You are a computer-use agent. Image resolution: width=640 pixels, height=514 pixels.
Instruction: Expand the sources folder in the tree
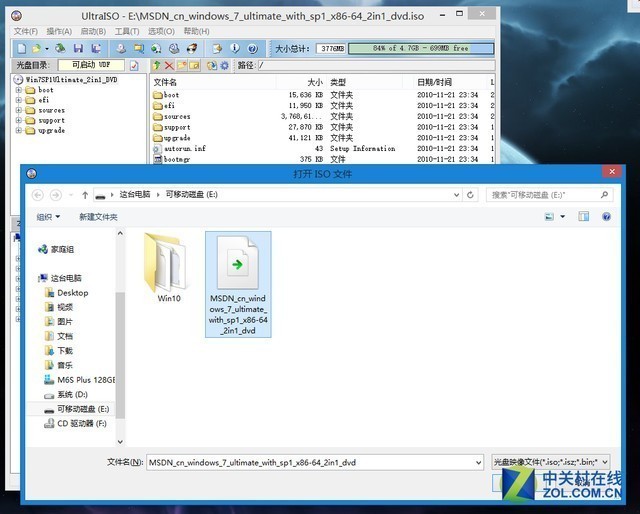(18, 110)
